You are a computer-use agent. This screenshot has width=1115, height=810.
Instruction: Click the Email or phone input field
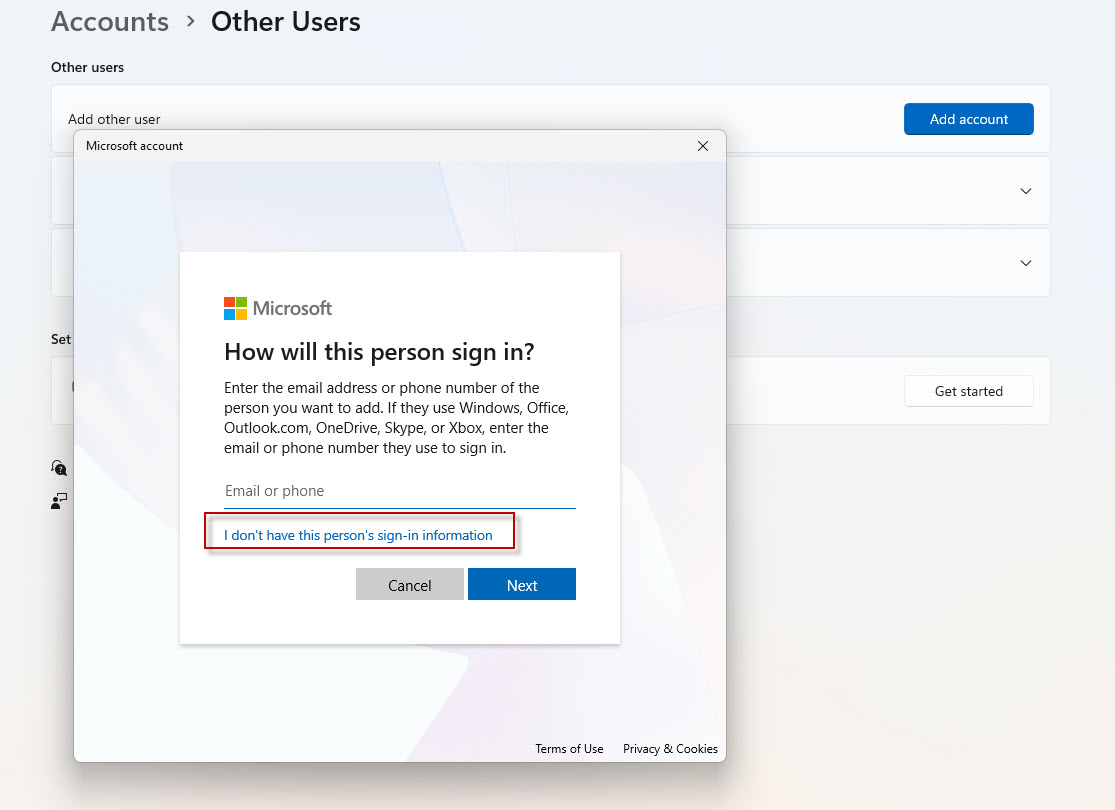coord(400,491)
